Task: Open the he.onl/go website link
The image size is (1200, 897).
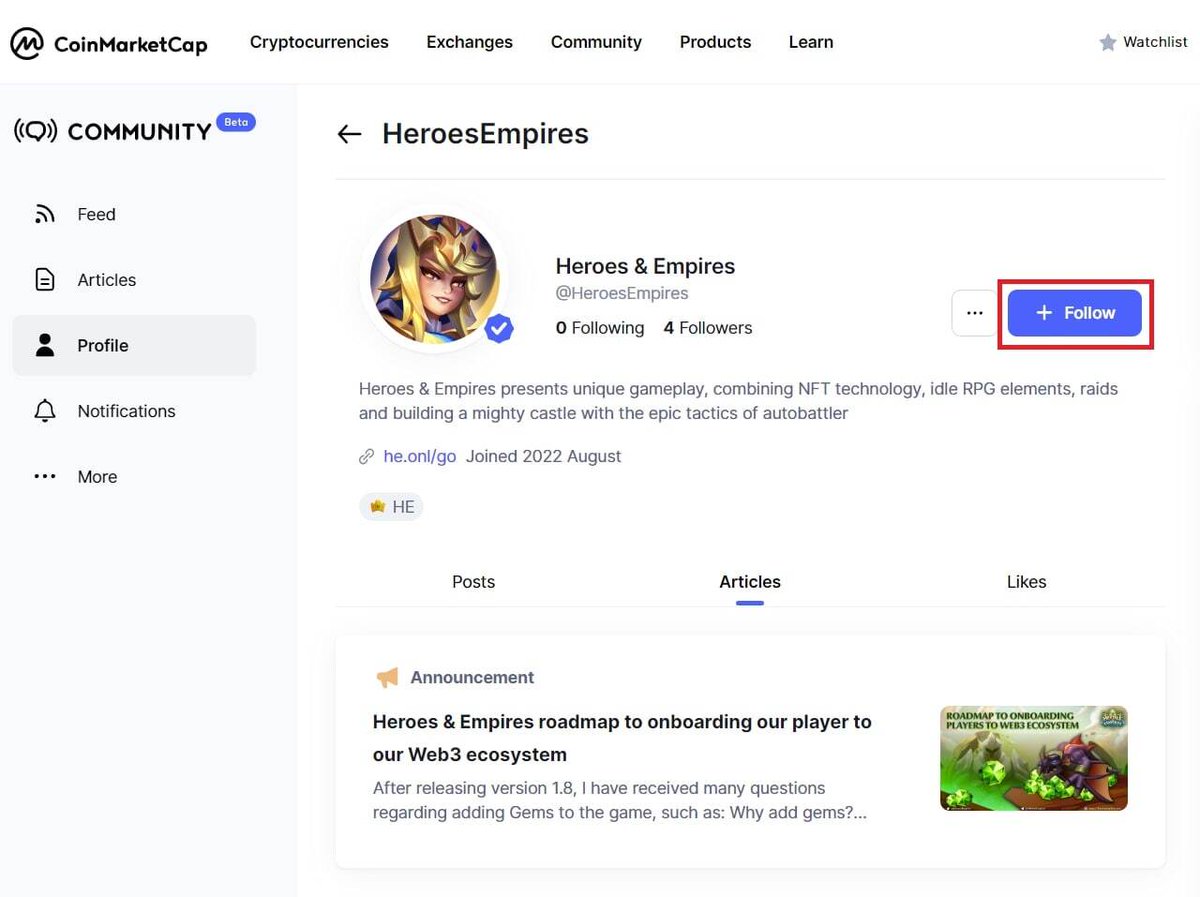Action: click(x=419, y=456)
